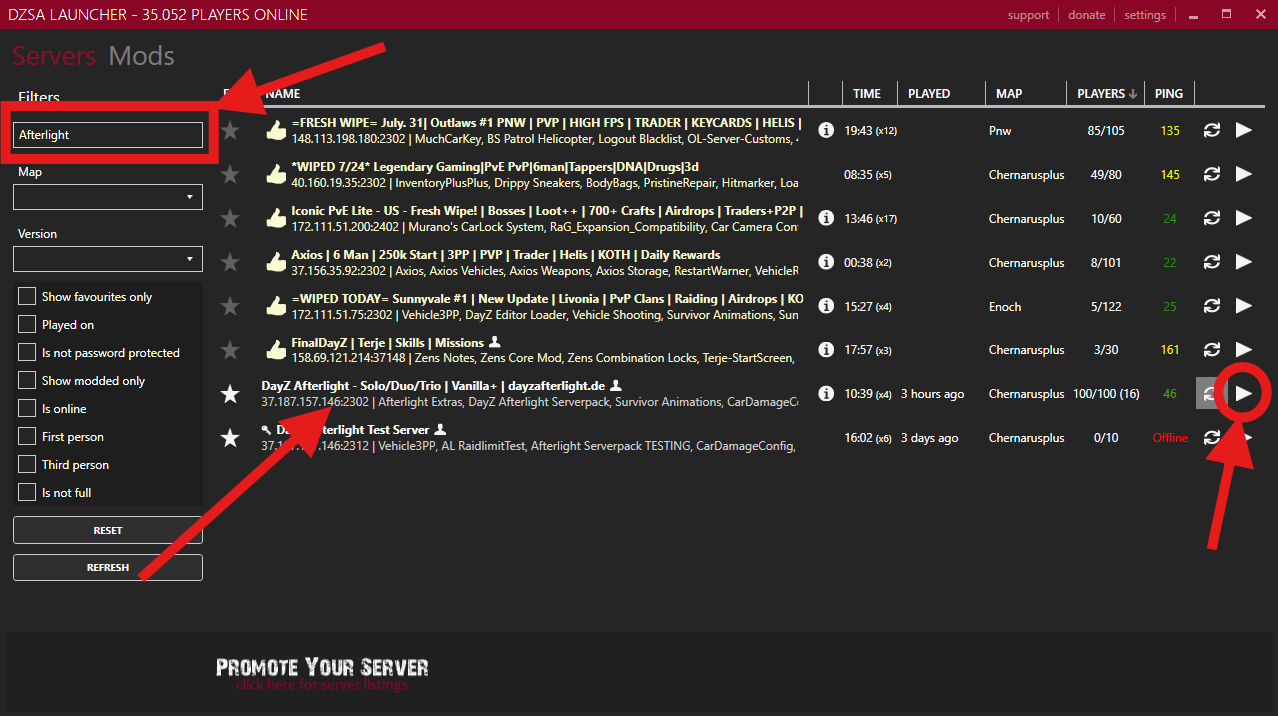This screenshot has height=716, width=1278.
Task: Open launcher settings
Action: tap(1145, 15)
